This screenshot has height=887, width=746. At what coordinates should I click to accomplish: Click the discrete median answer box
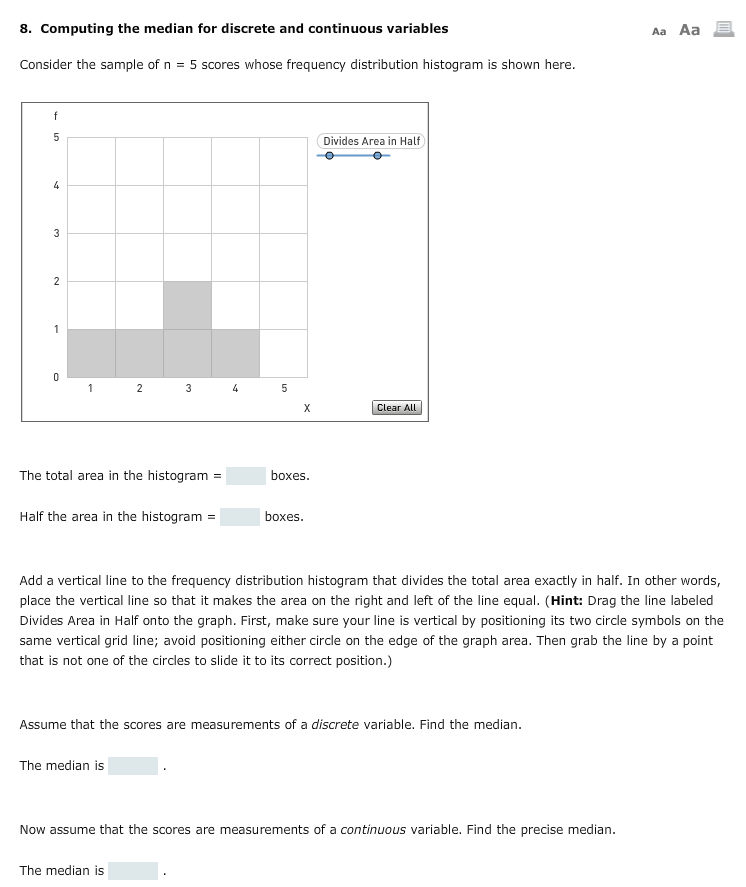point(131,765)
